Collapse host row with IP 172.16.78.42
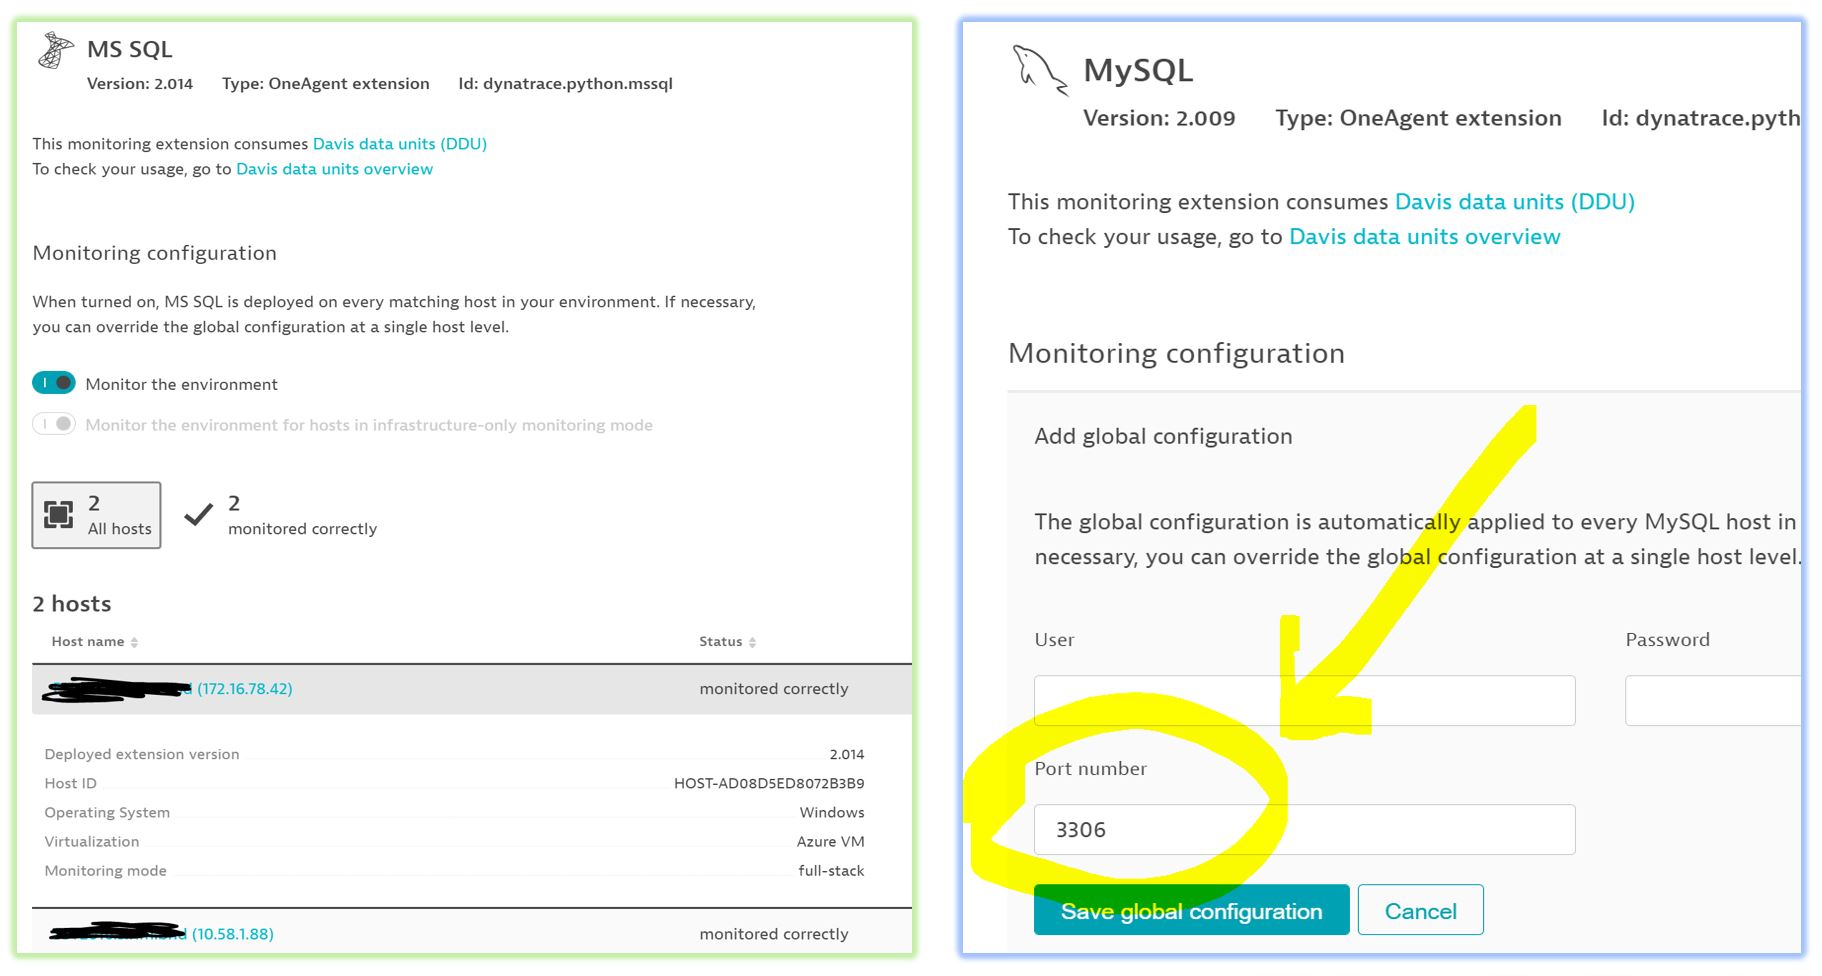Screen dimensions: 1822x976 472,689
